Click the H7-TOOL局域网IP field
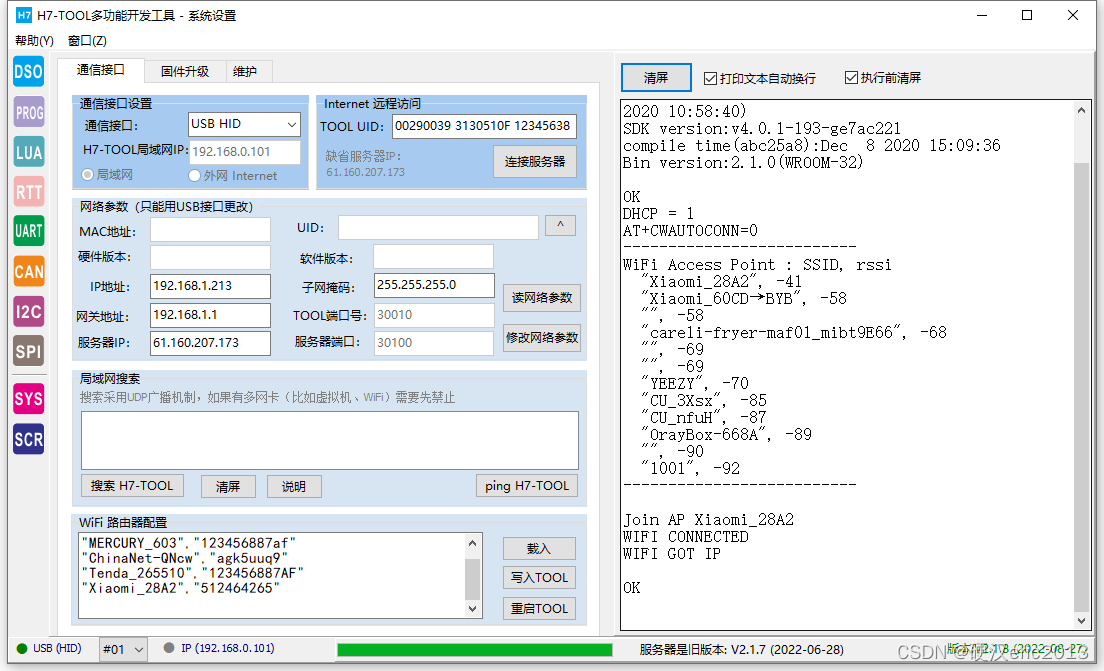This screenshot has width=1104, height=671. click(245, 152)
